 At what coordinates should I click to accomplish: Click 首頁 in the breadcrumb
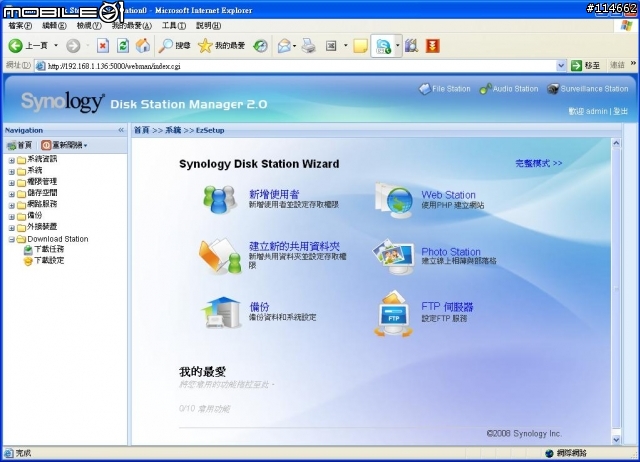click(x=142, y=130)
